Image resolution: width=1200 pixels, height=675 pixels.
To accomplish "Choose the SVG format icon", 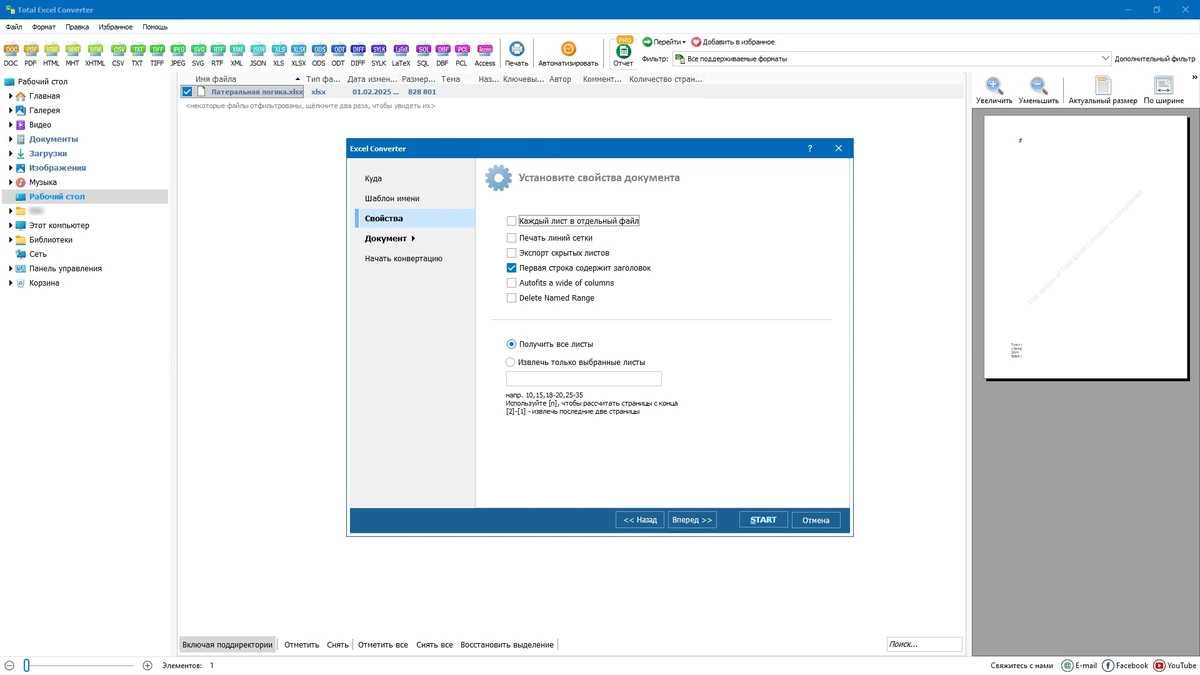I will click(198, 54).
